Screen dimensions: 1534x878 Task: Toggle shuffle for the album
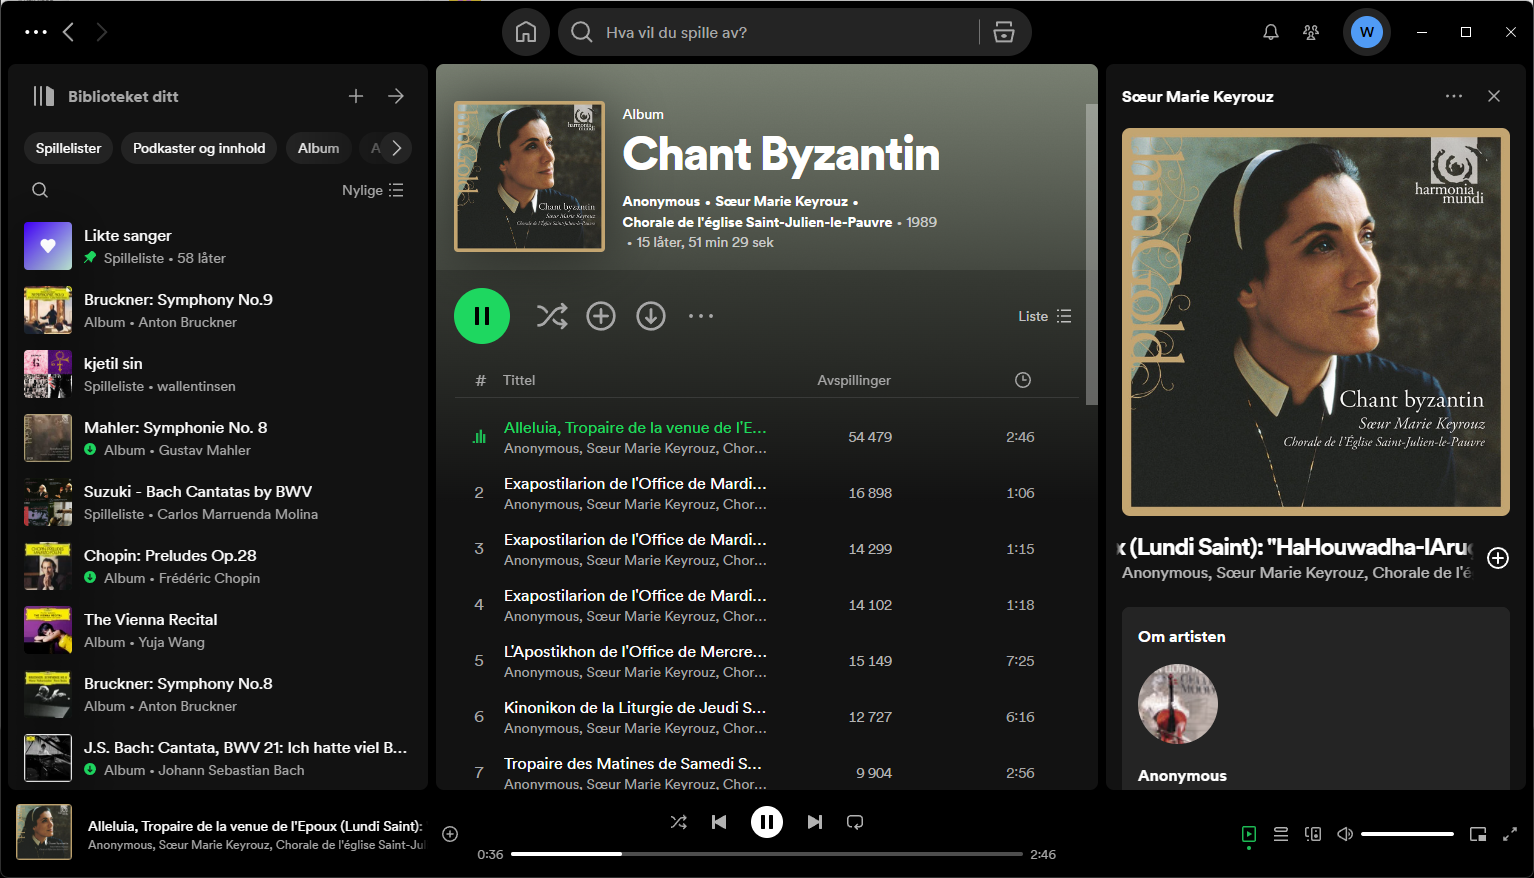coord(552,316)
